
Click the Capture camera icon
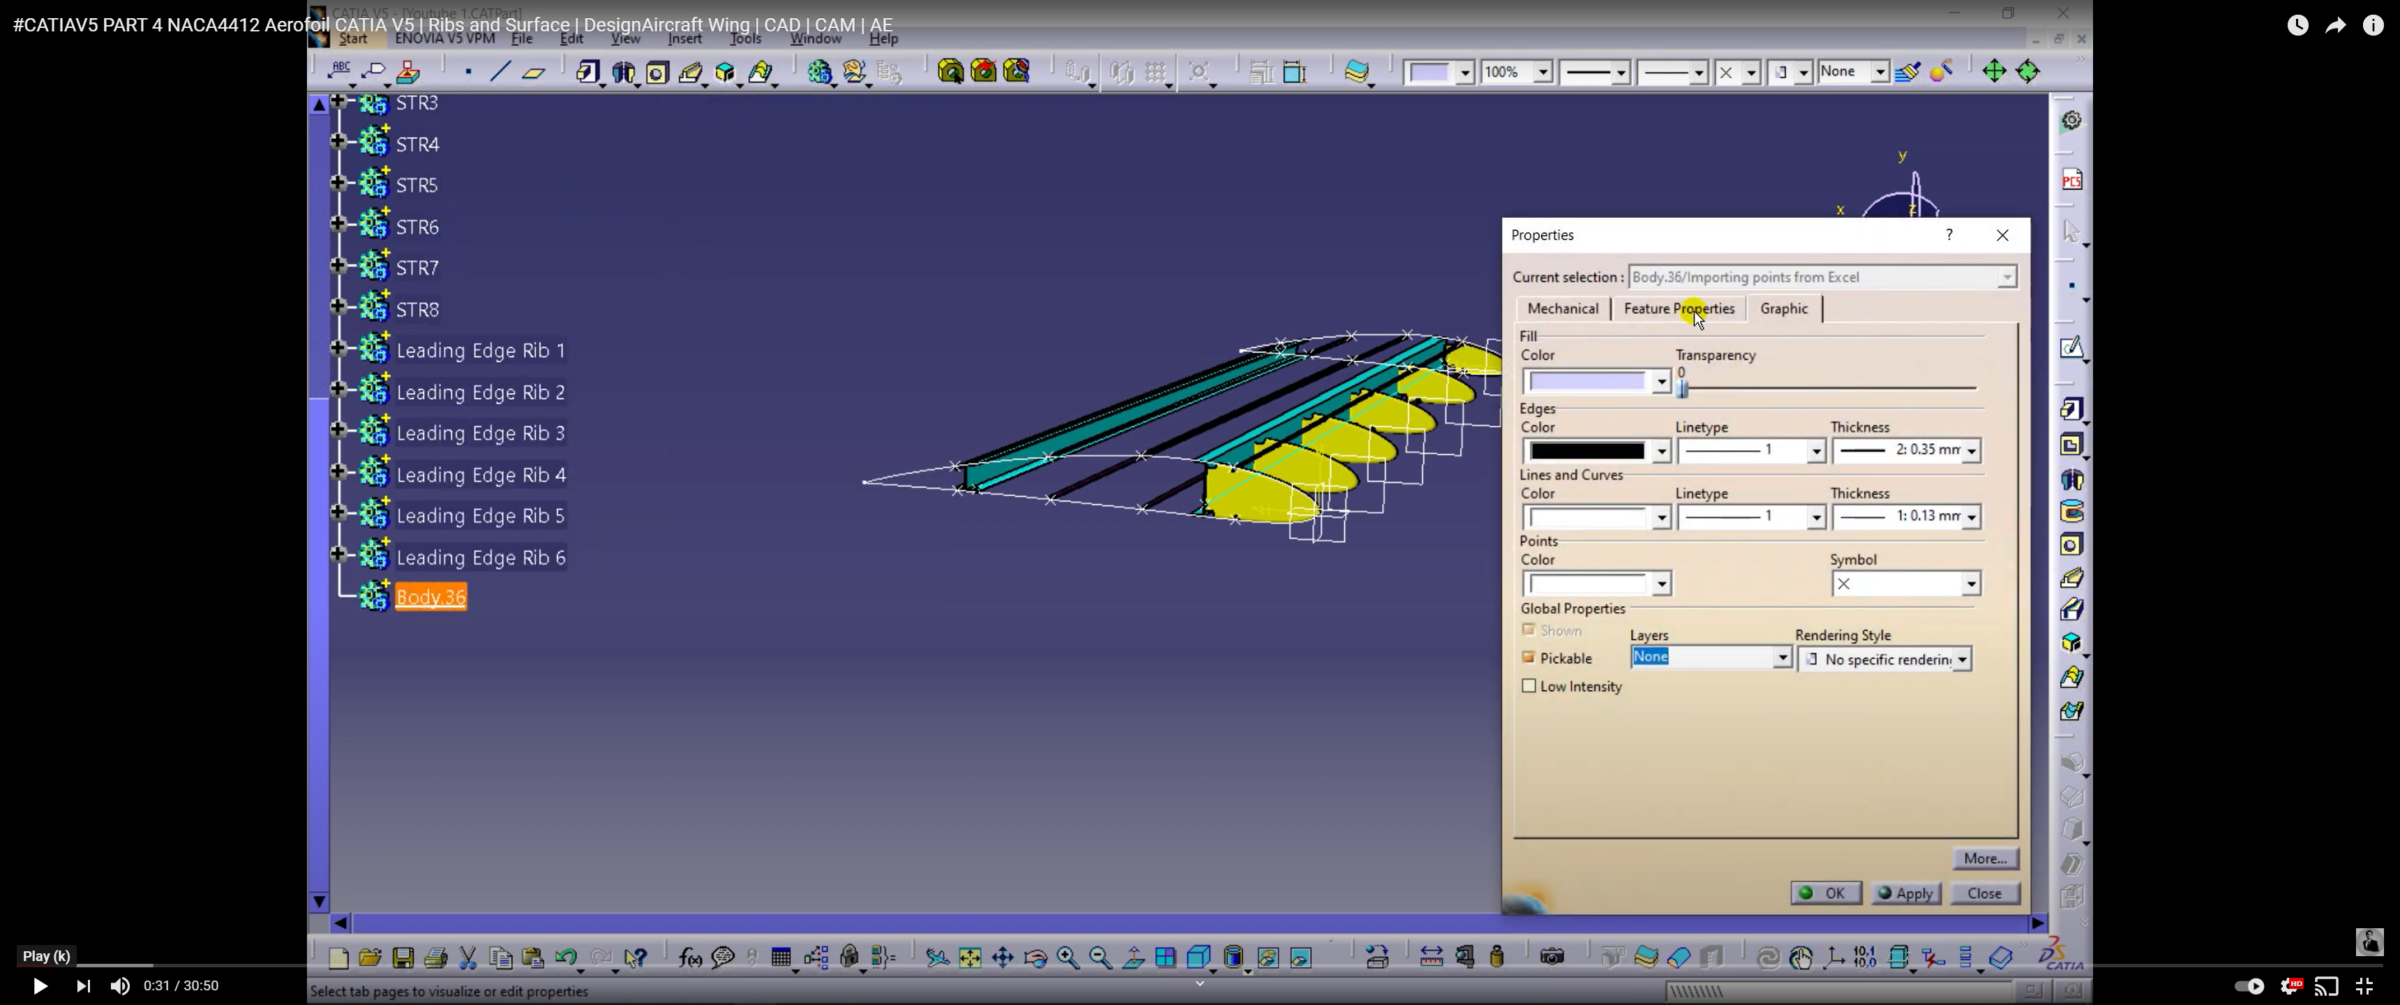point(1552,958)
